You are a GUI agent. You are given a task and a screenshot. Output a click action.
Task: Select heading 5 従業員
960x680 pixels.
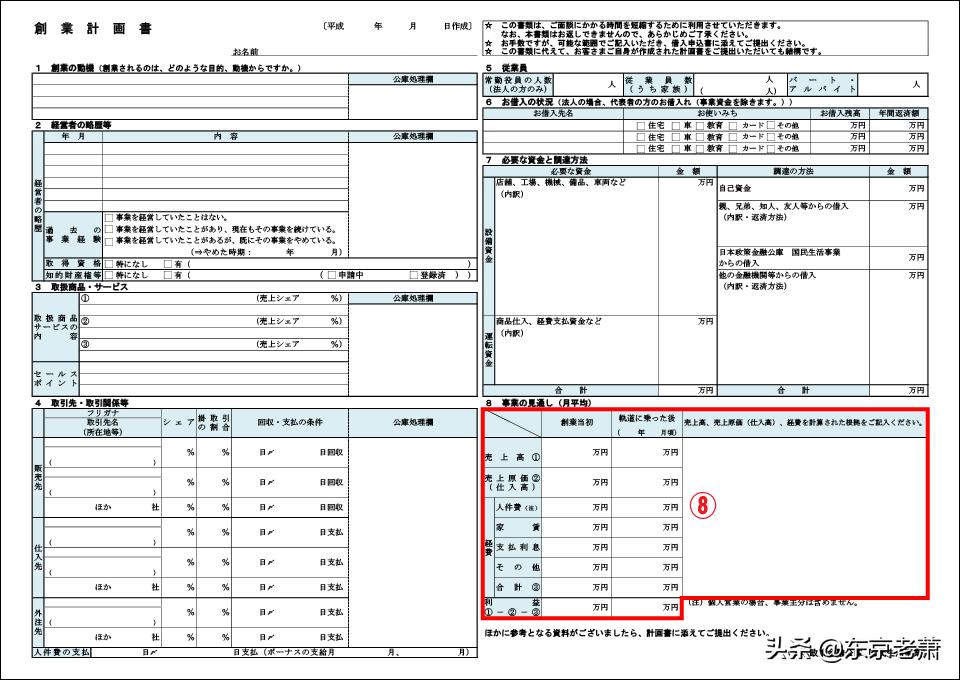pos(506,68)
